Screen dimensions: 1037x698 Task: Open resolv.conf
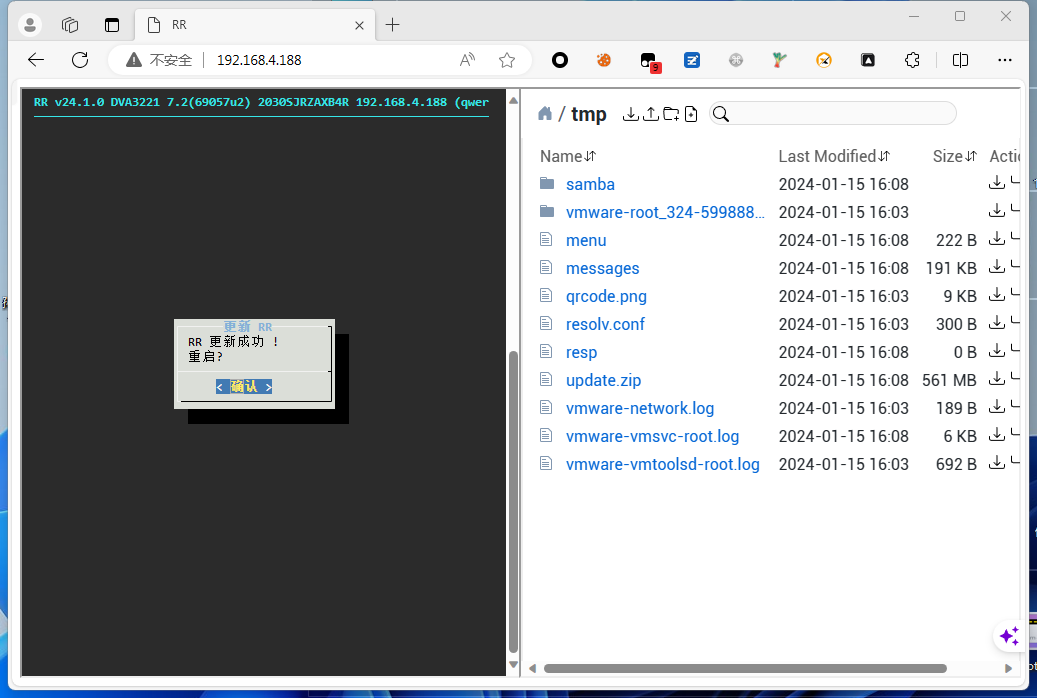(x=605, y=324)
